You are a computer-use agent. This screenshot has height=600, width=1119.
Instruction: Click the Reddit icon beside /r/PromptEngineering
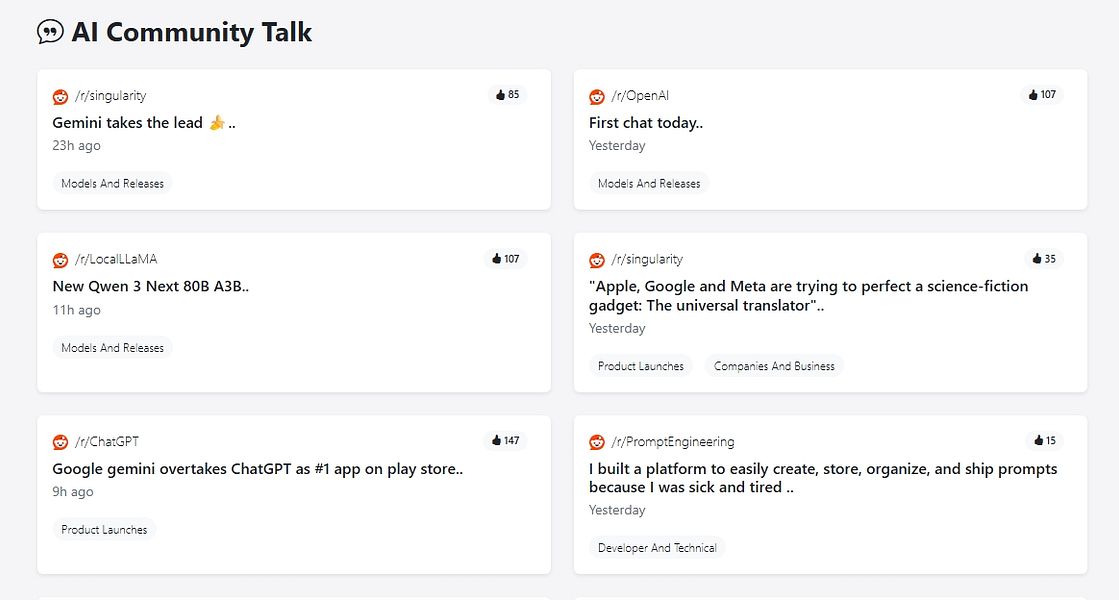[597, 442]
